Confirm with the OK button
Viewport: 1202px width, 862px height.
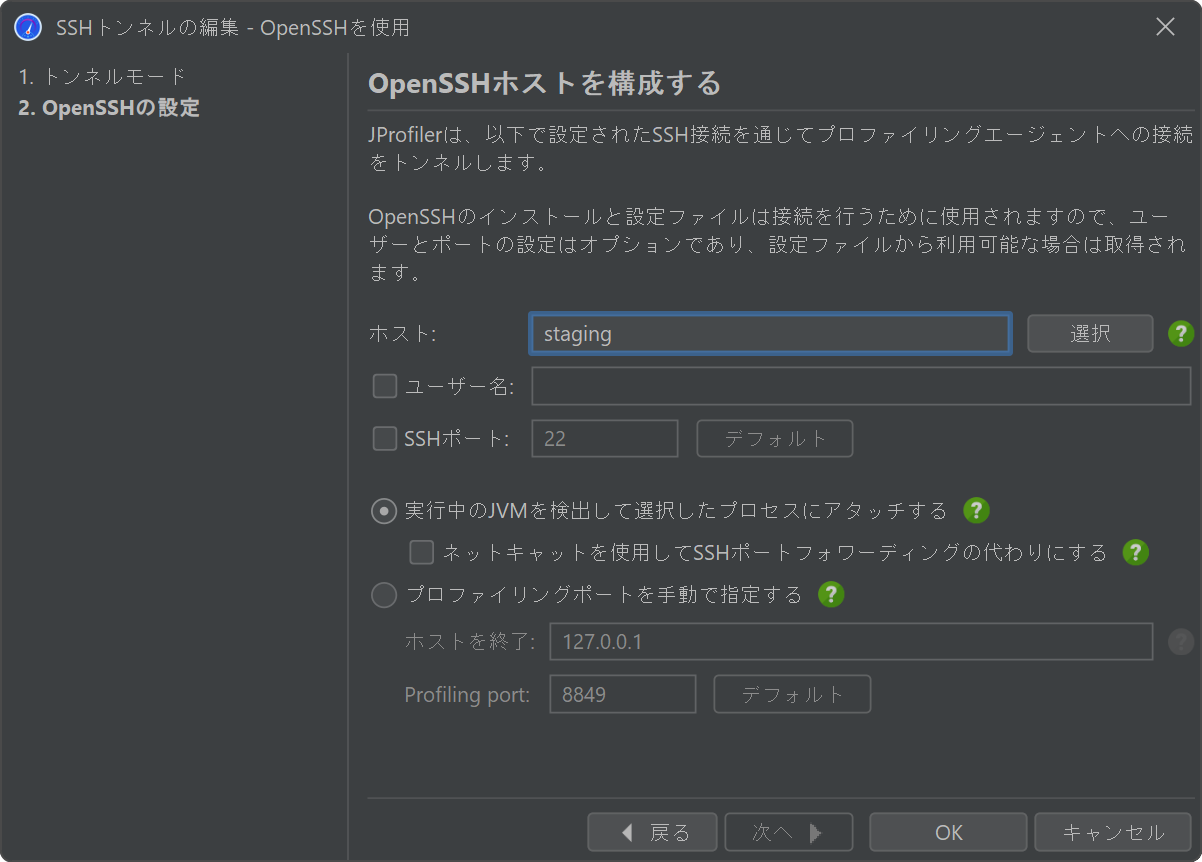tap(948, 832)
